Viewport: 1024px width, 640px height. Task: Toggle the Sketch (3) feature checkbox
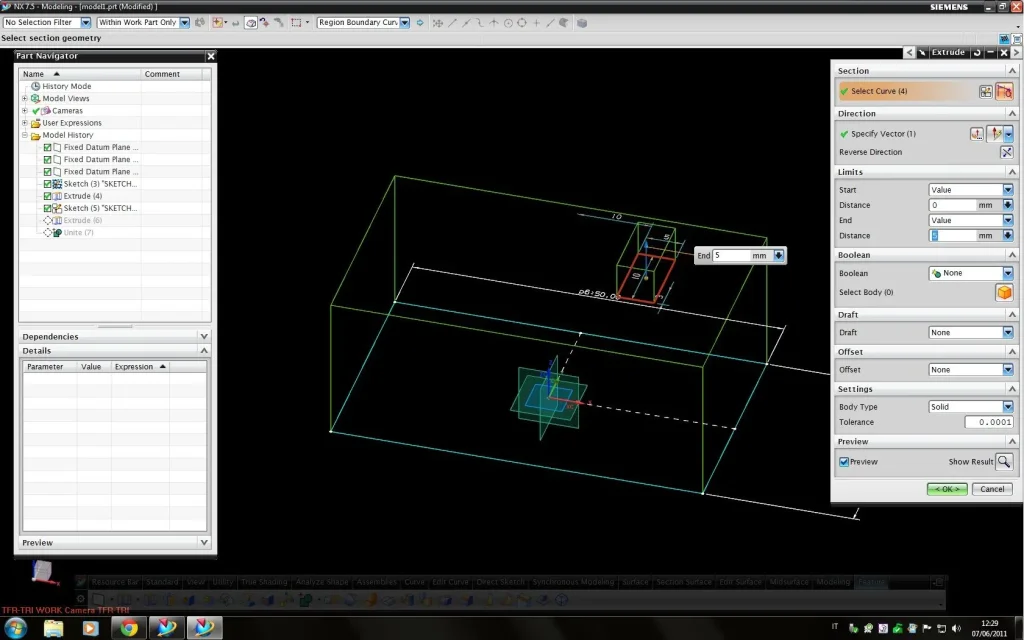point(48,184)
